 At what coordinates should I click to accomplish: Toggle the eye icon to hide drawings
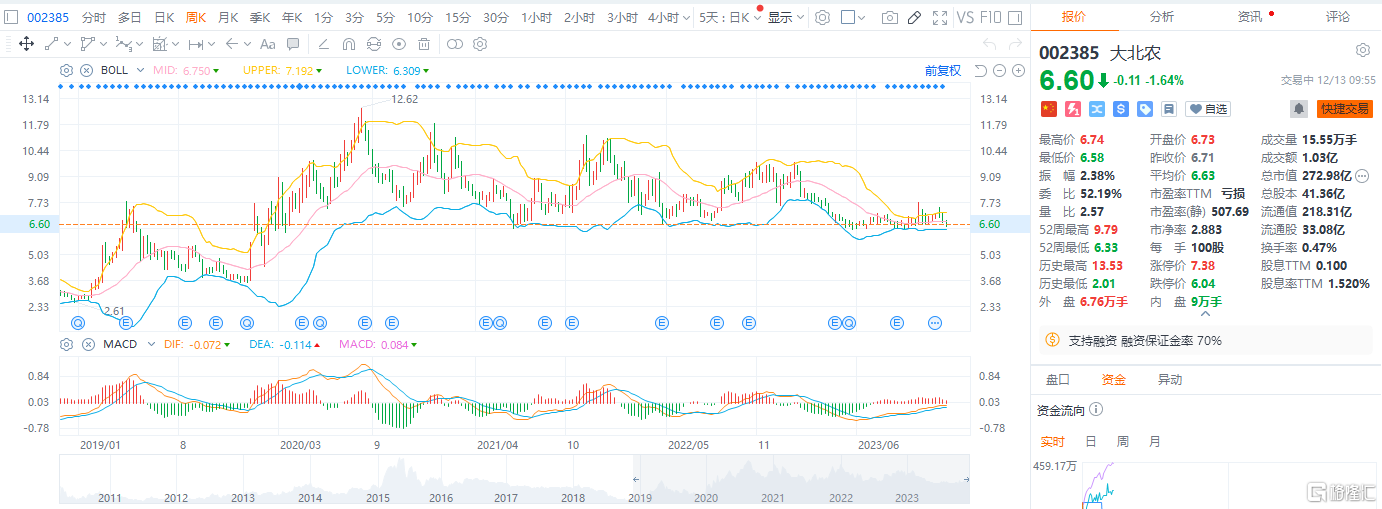399,44
